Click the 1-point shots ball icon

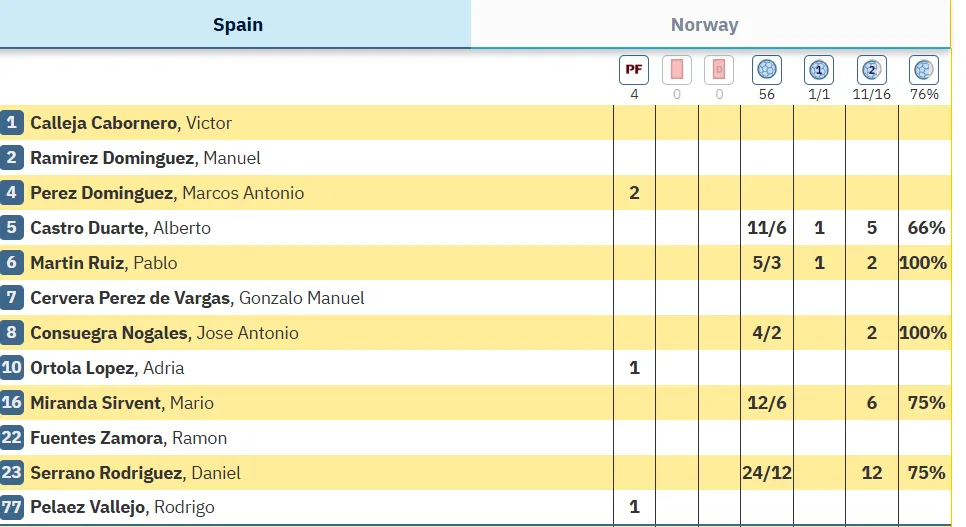pos(819,70)
